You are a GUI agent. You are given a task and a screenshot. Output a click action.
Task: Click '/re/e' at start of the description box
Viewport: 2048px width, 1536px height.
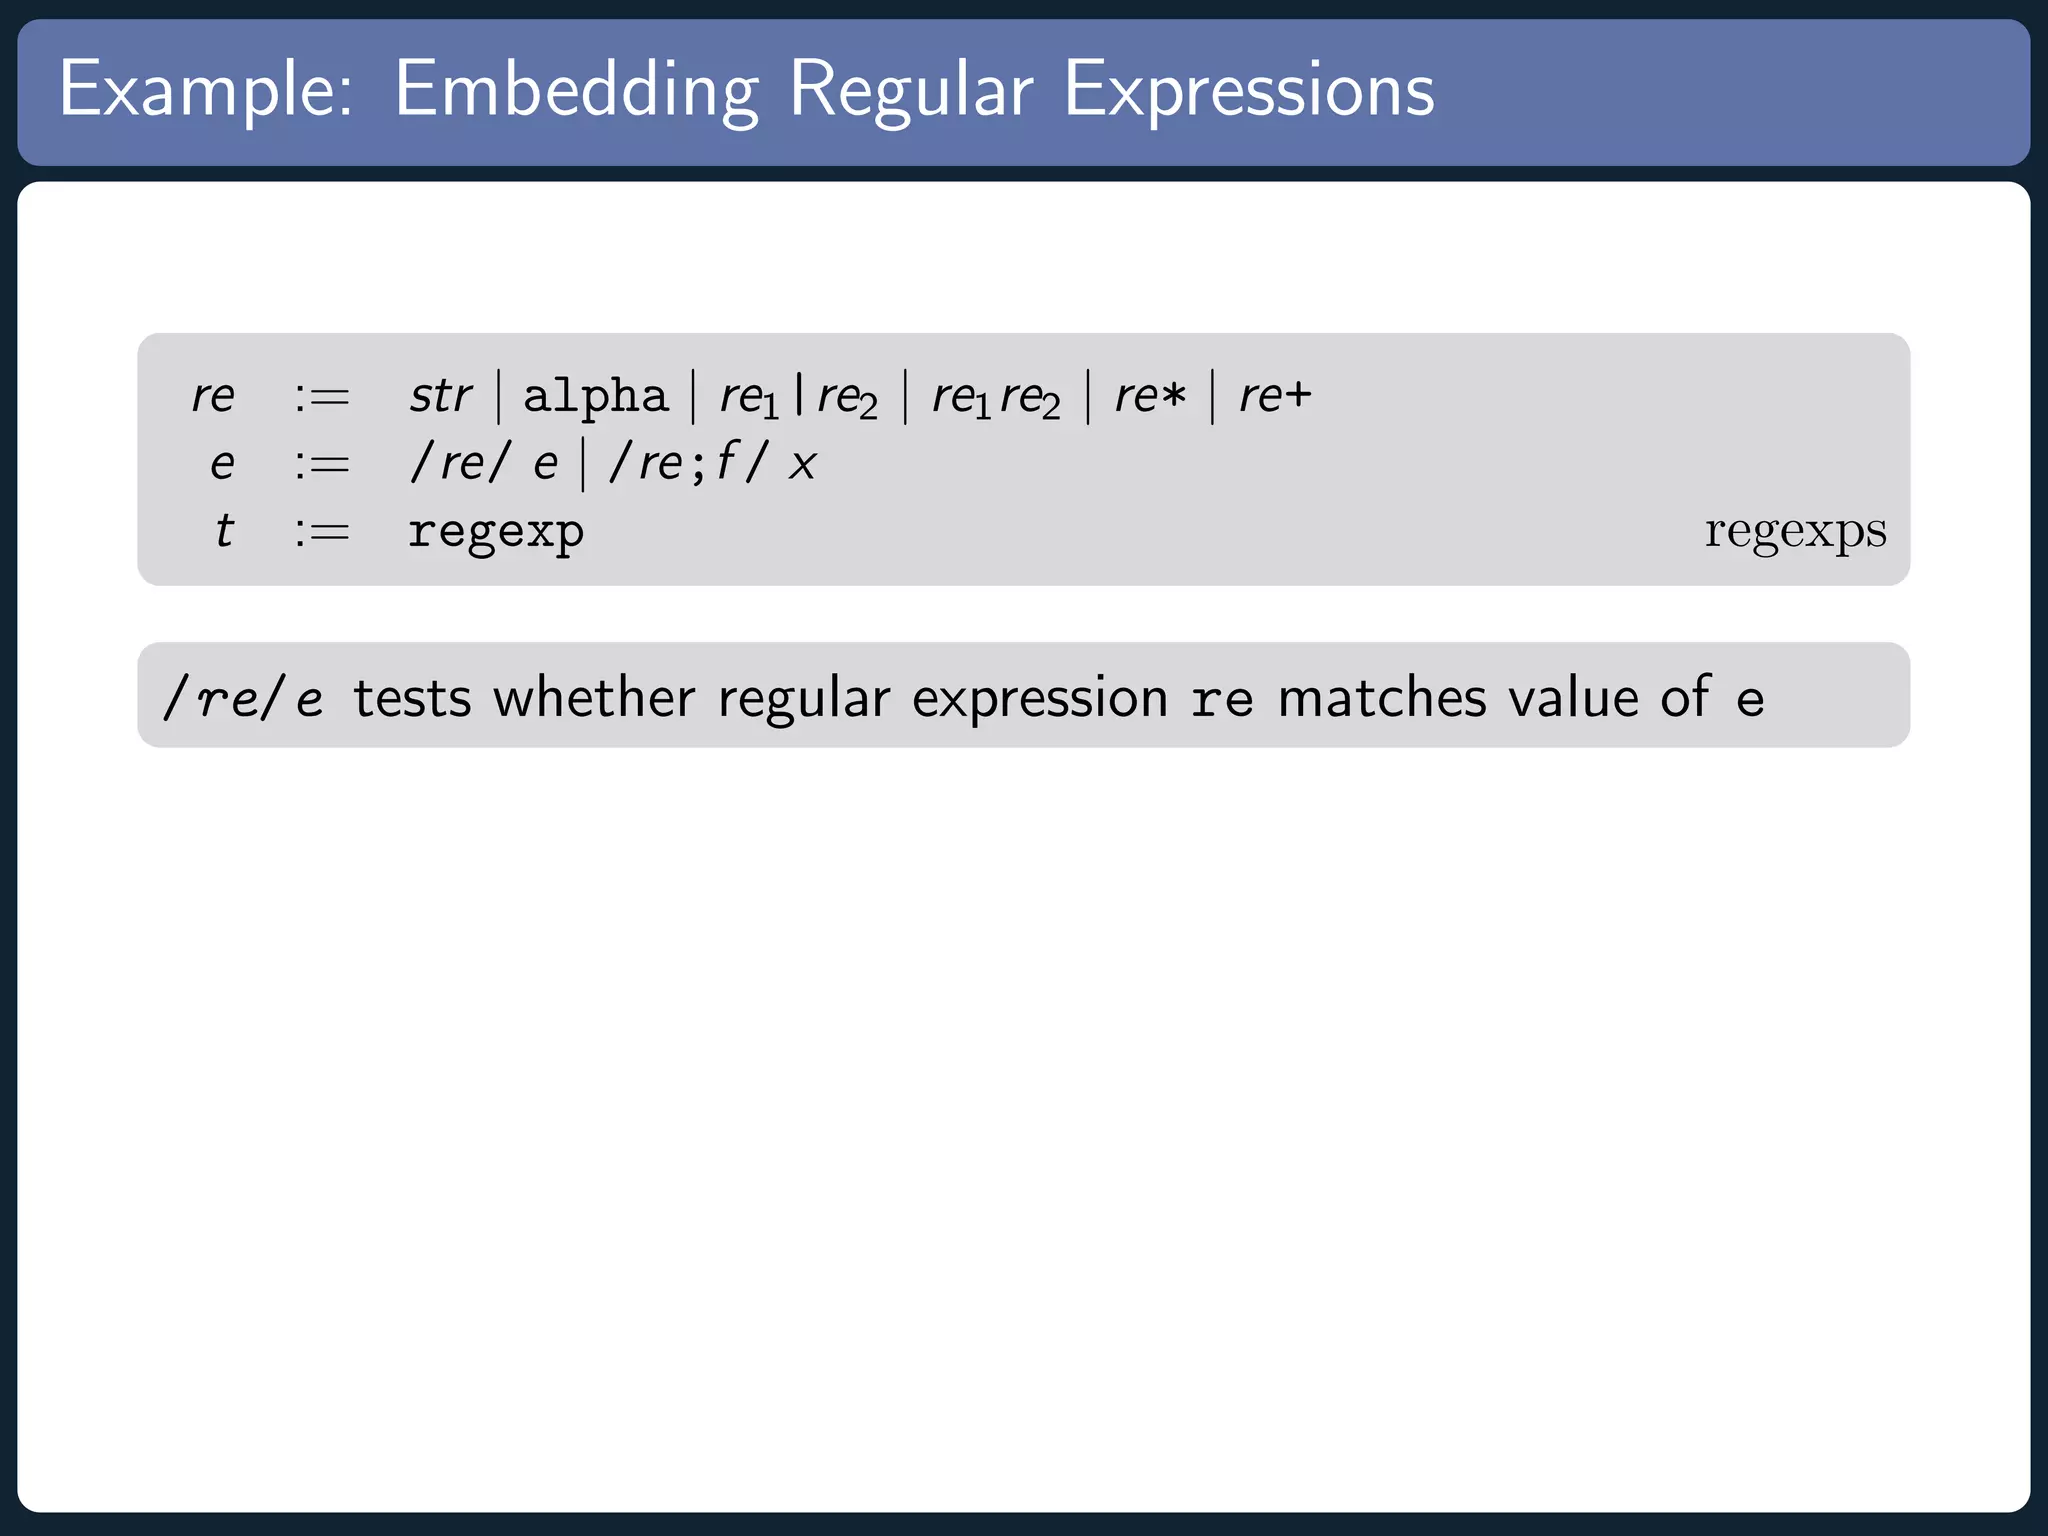point(244,698)
